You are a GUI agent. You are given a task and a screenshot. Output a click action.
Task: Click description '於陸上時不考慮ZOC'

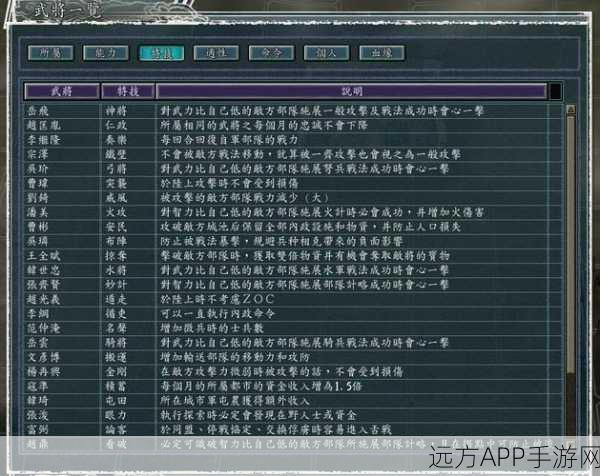pos(217,299)
